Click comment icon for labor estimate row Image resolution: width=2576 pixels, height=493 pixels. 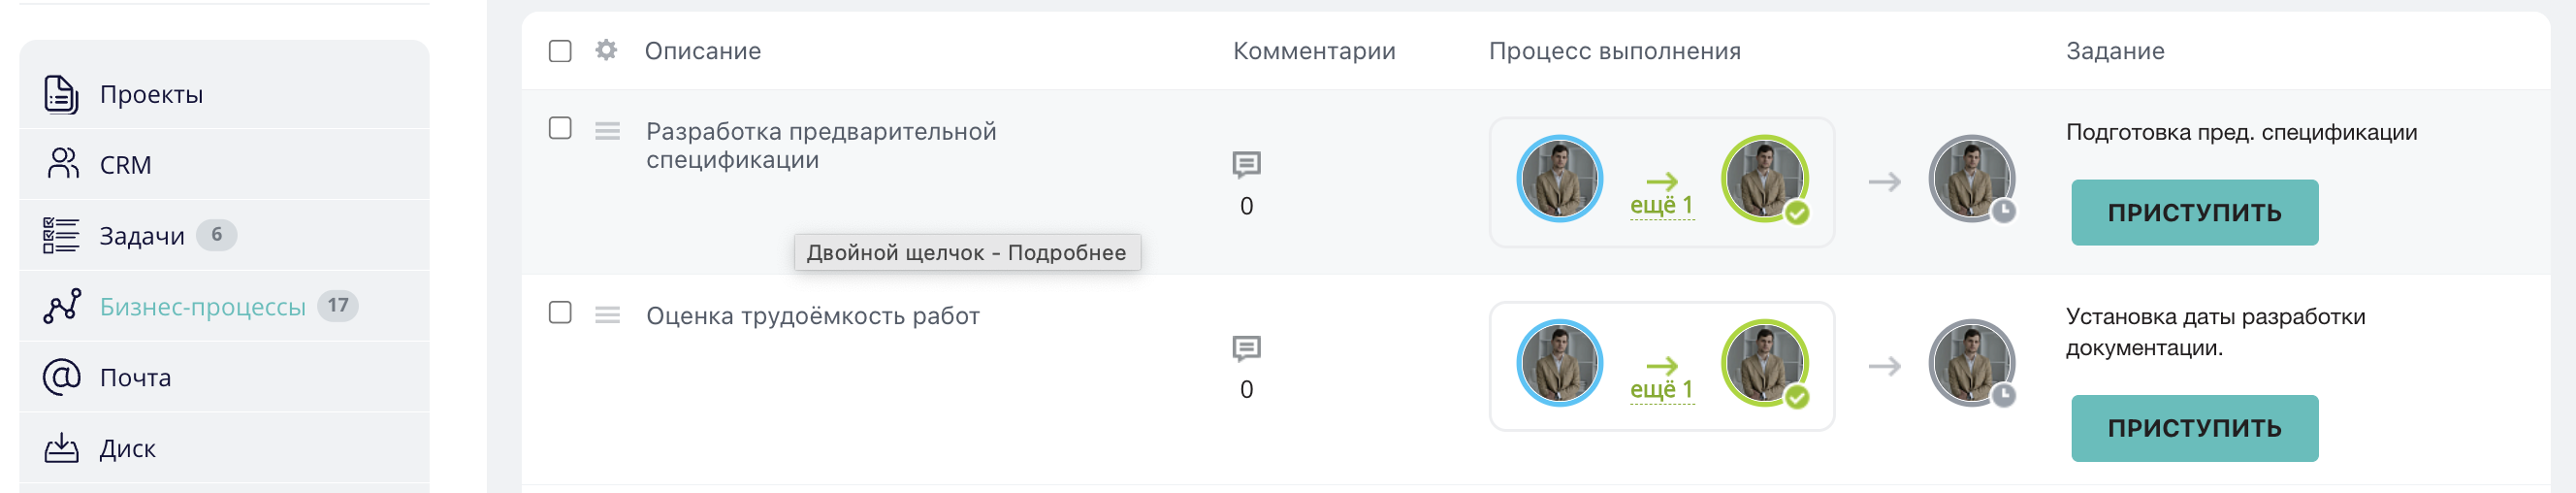(1246, 348)
